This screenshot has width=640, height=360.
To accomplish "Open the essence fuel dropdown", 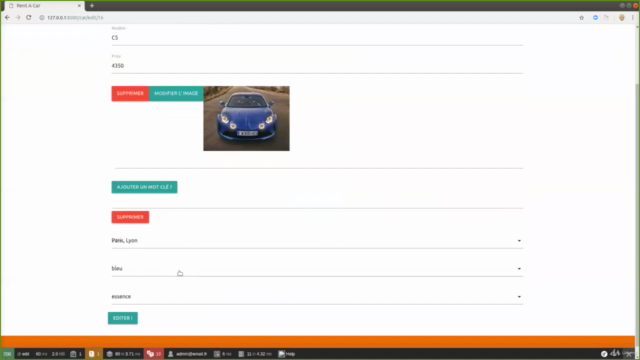I will point(317,297).
